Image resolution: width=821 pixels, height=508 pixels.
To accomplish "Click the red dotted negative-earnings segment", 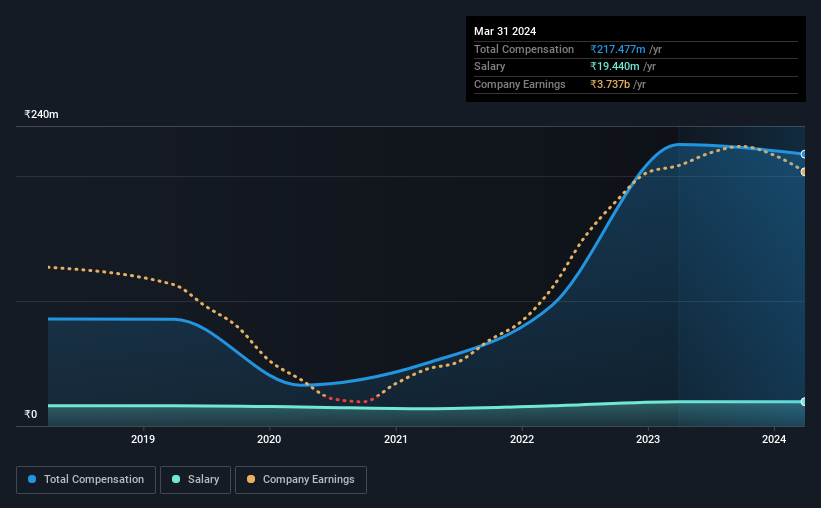I will click(351, 400).
